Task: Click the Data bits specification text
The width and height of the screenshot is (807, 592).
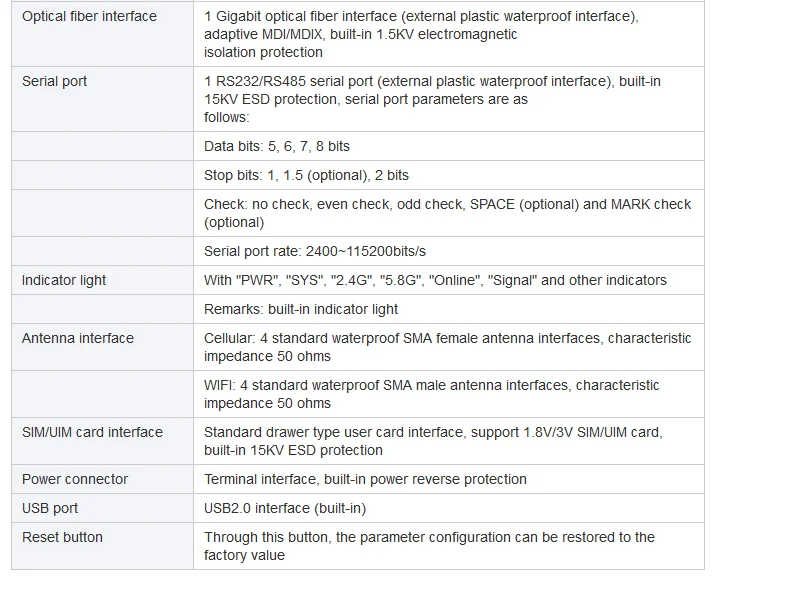Action: tap(276, 146)
